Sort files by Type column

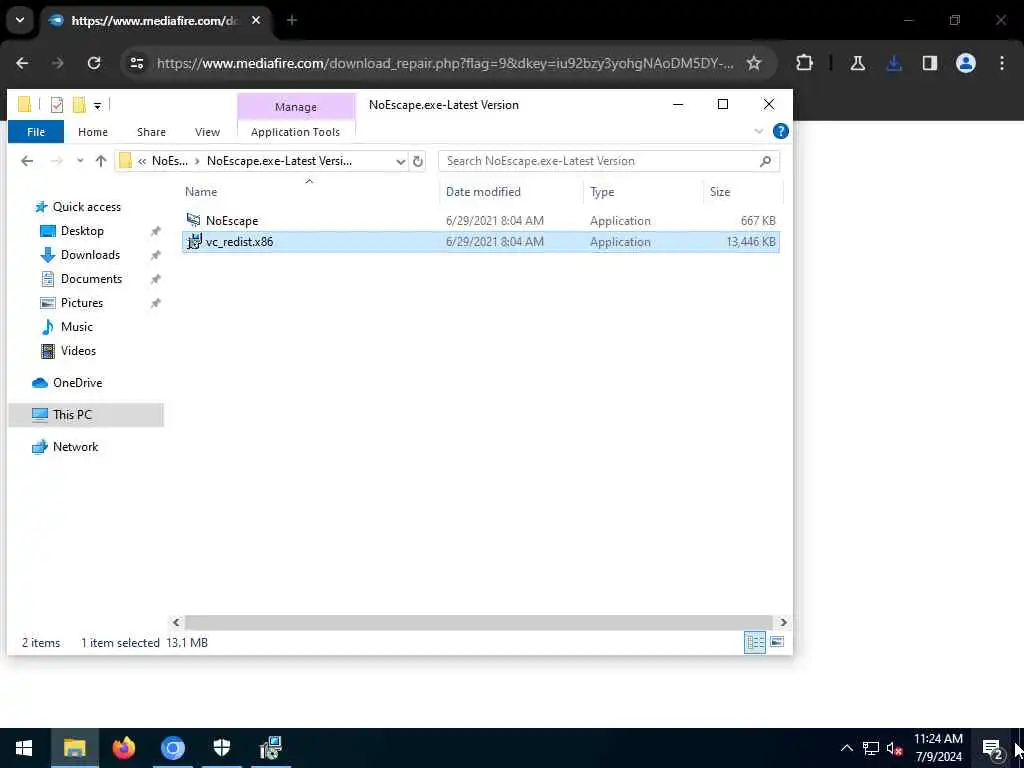[x=602, y=192]
